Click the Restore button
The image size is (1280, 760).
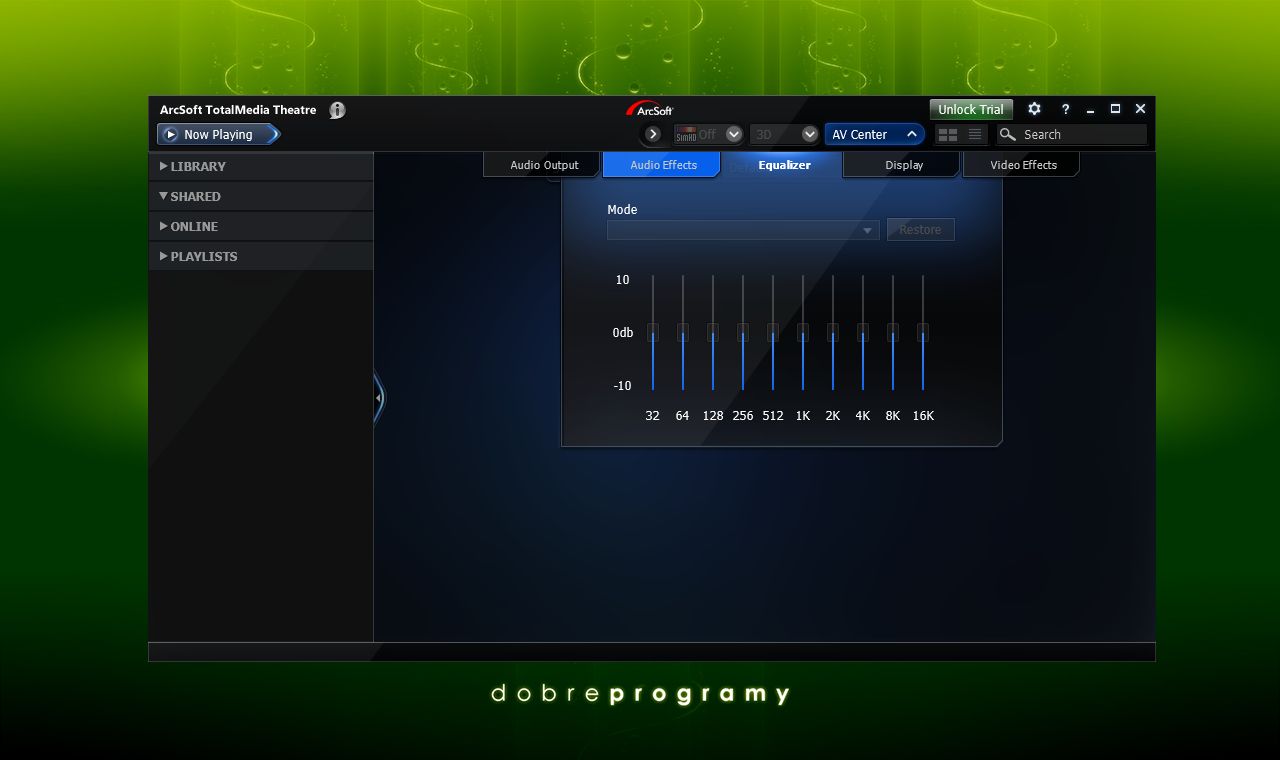(920, 230)
